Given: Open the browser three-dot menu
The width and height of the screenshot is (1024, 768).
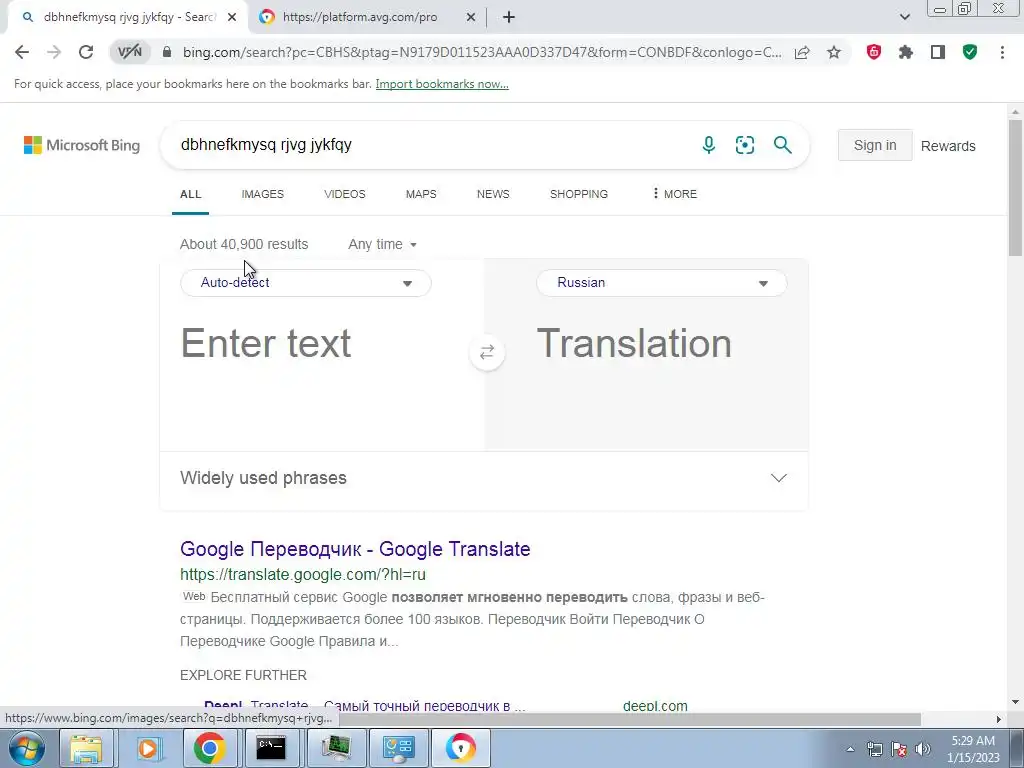Looking at the screenshot, I should [x=1002, y=52].
